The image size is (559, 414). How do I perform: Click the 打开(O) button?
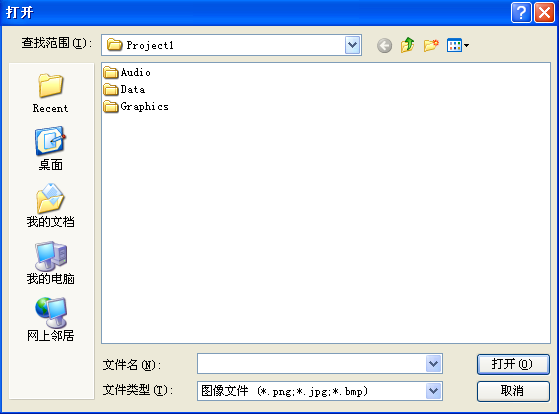pos(513,364)
